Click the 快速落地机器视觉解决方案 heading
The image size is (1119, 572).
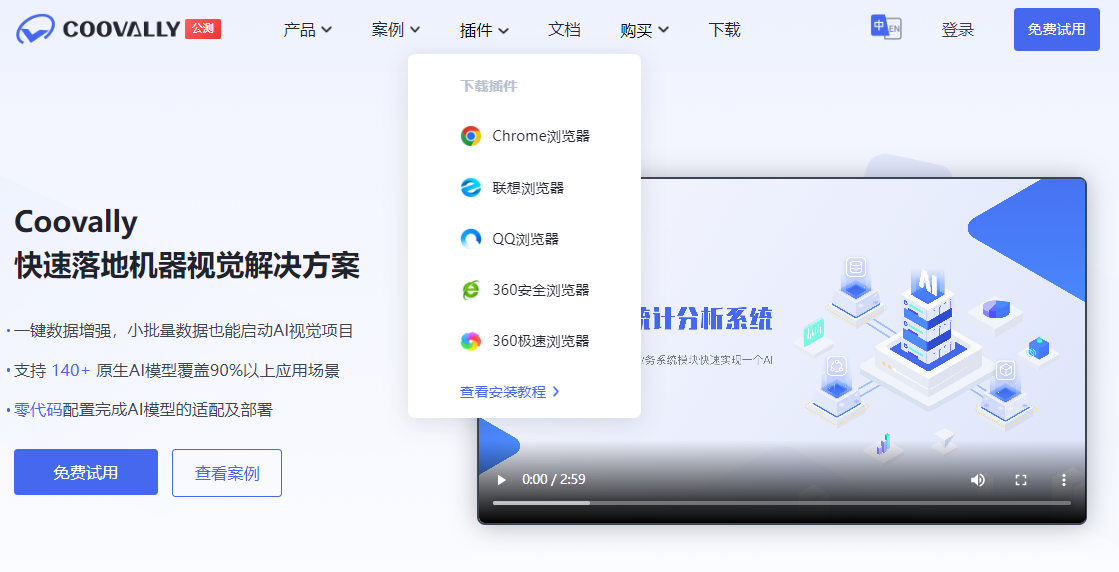coord(187,266)
